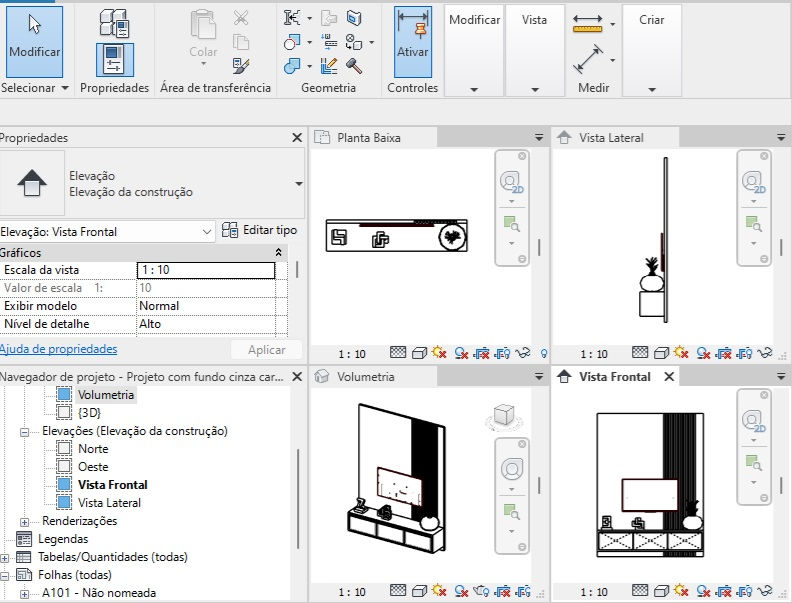This screenshot has width=792, height=603.
Task: Click temporary hide/isolate glasses in Vista Frontal bar
Action: (x=765, y=590)
